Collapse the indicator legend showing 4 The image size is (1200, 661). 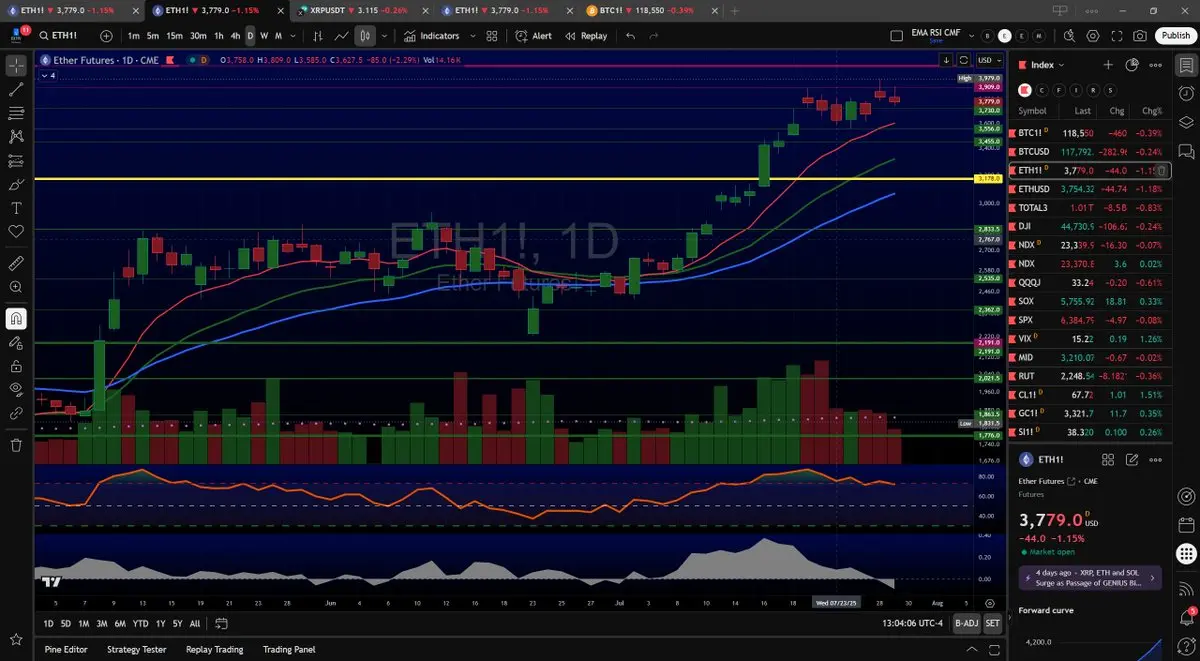point(49,75)
